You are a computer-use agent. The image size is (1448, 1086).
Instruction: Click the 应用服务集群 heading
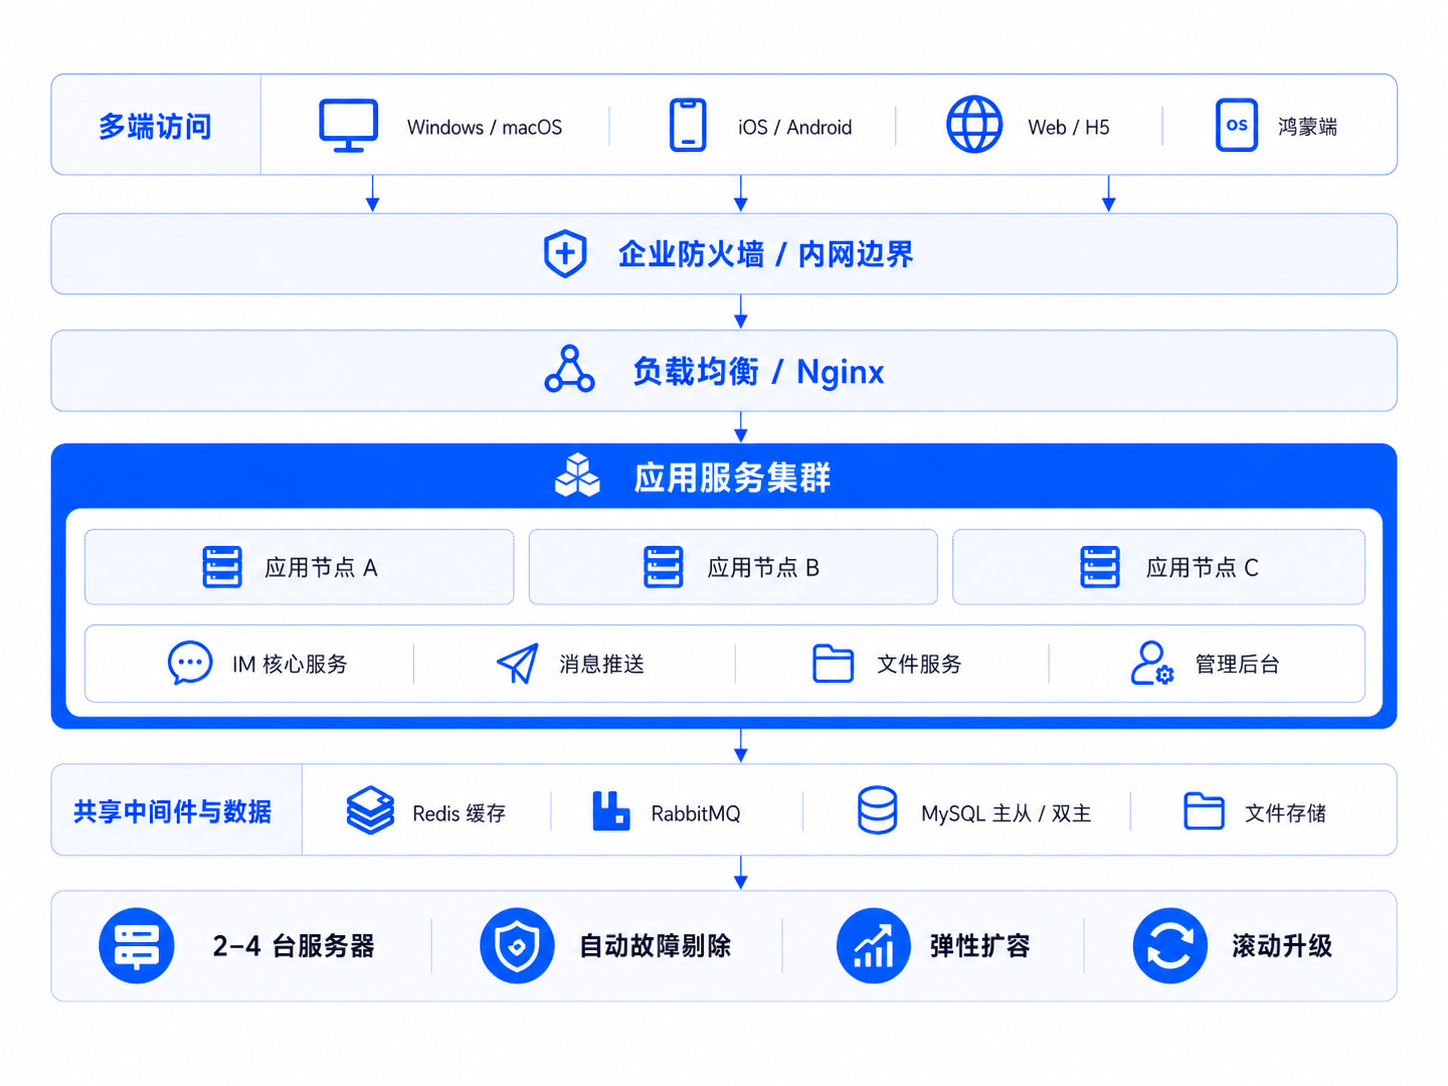coord(732,478)
